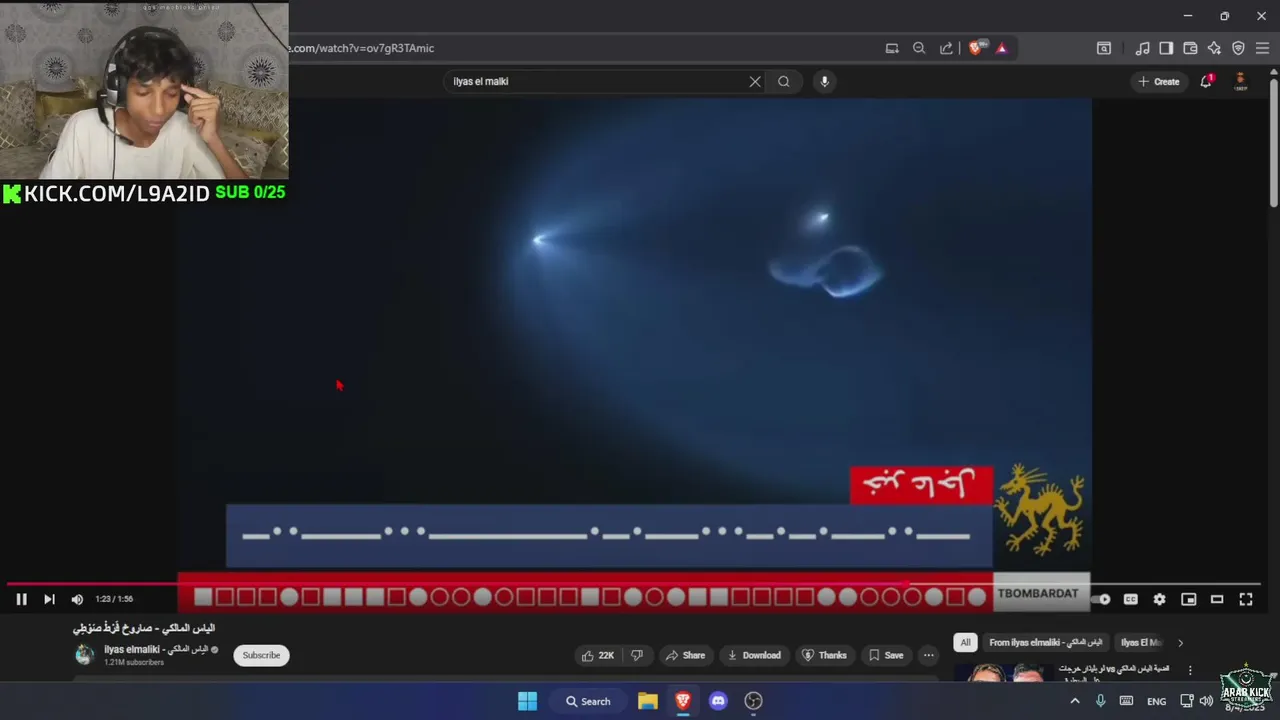Select From ilyas elmaliki chip
Screen dimensions: 1280x720
pyautogui.click(x=1045, y=642)
